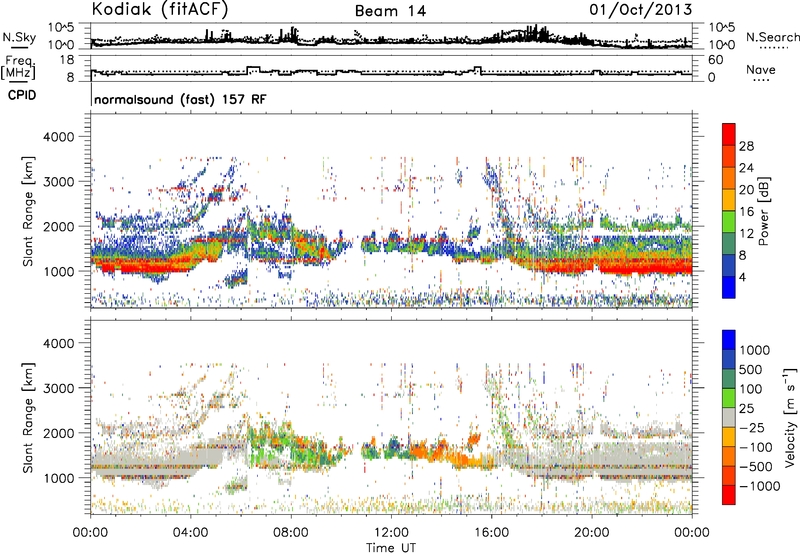Pick the gray segment of velocity colorbar
The height and width of the screenshot is (554, 800).
click(x=729, y=417)
